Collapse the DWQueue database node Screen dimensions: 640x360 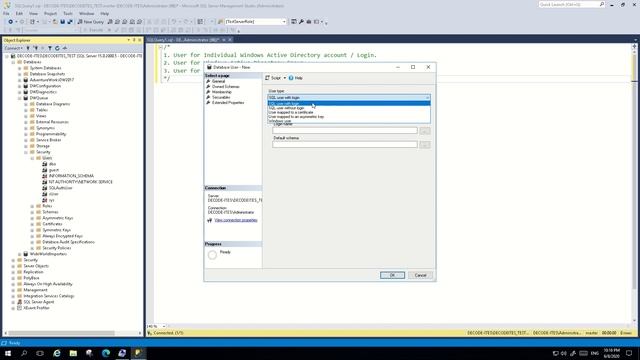pyautogui.click(x=20, y=98)
